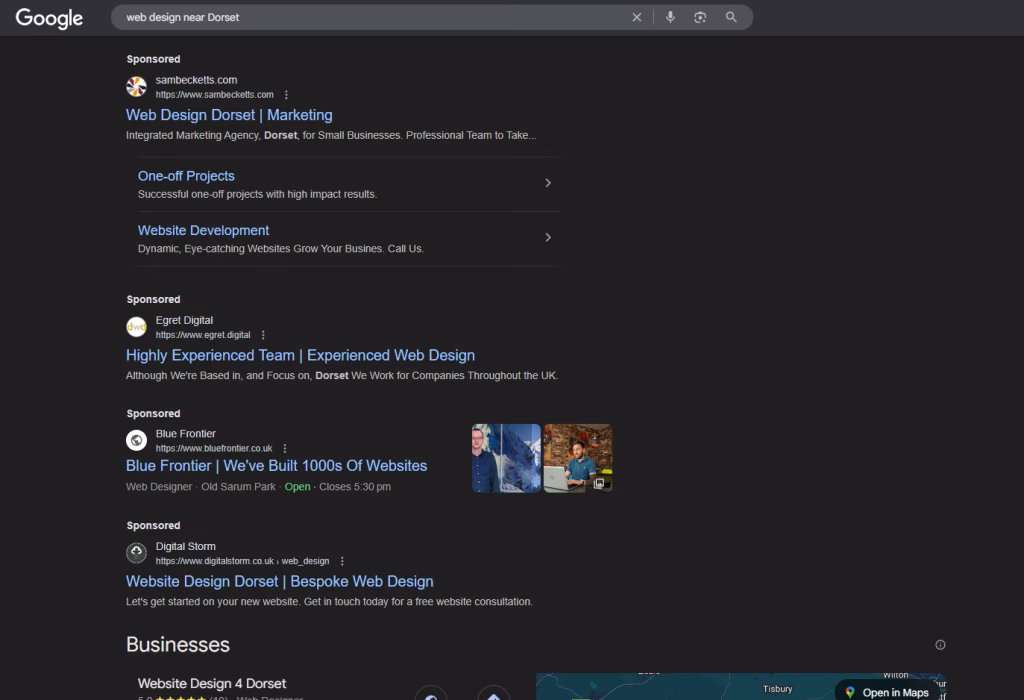Click the https://www.sambecketts.com URL text
Viewport: 1024px width, 700px height.
pos(214,95)
